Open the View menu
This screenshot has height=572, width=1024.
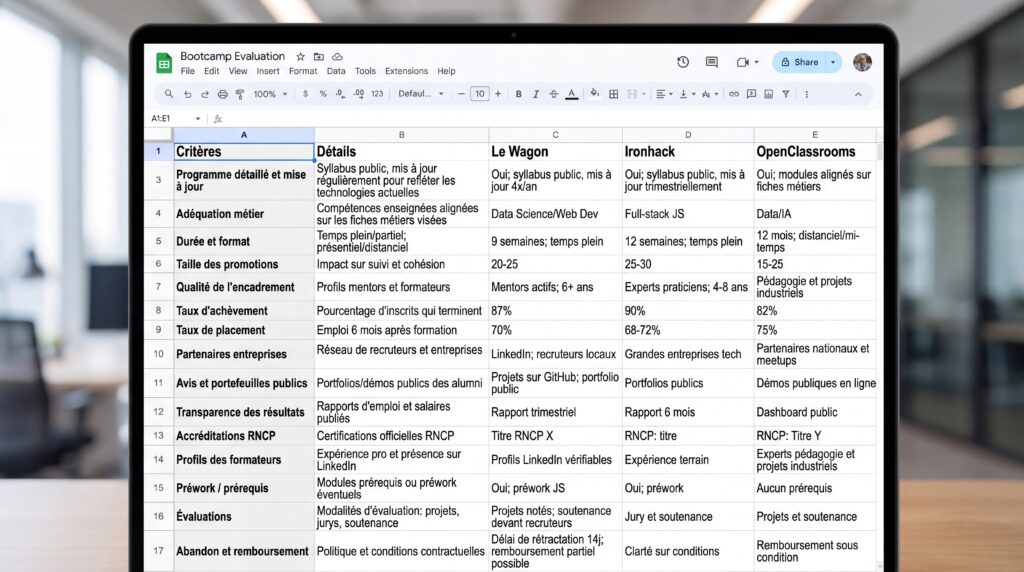(238, 71)
